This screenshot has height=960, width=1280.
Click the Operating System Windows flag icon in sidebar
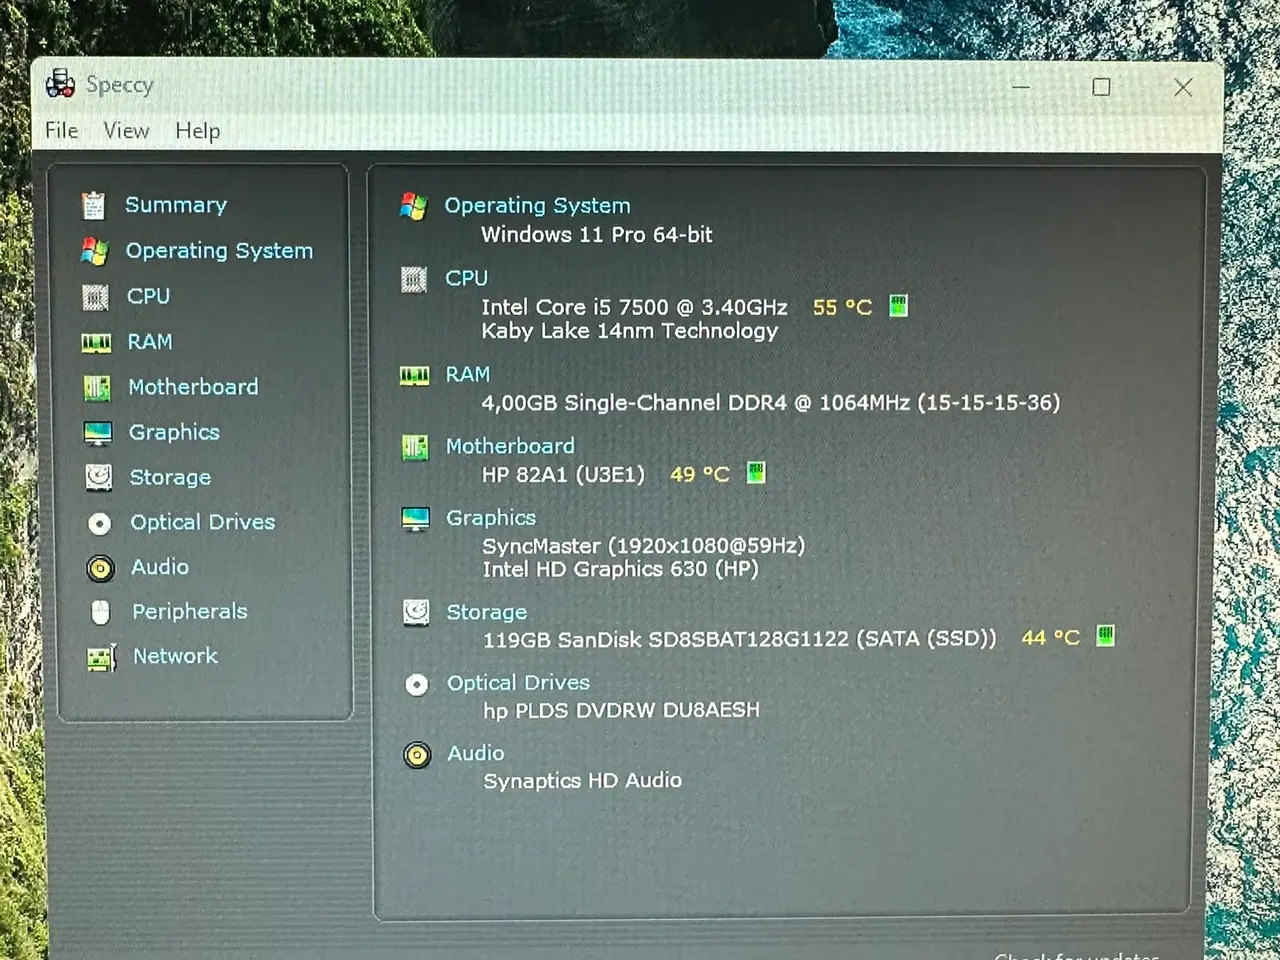click(94, 251)
